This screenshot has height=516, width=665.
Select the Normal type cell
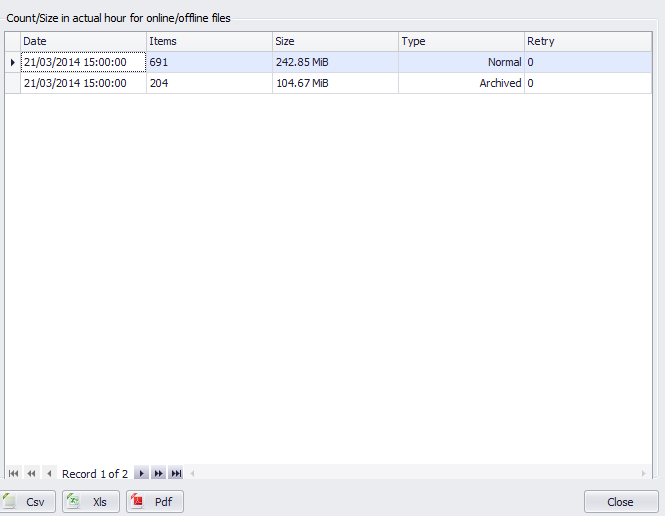461,62
